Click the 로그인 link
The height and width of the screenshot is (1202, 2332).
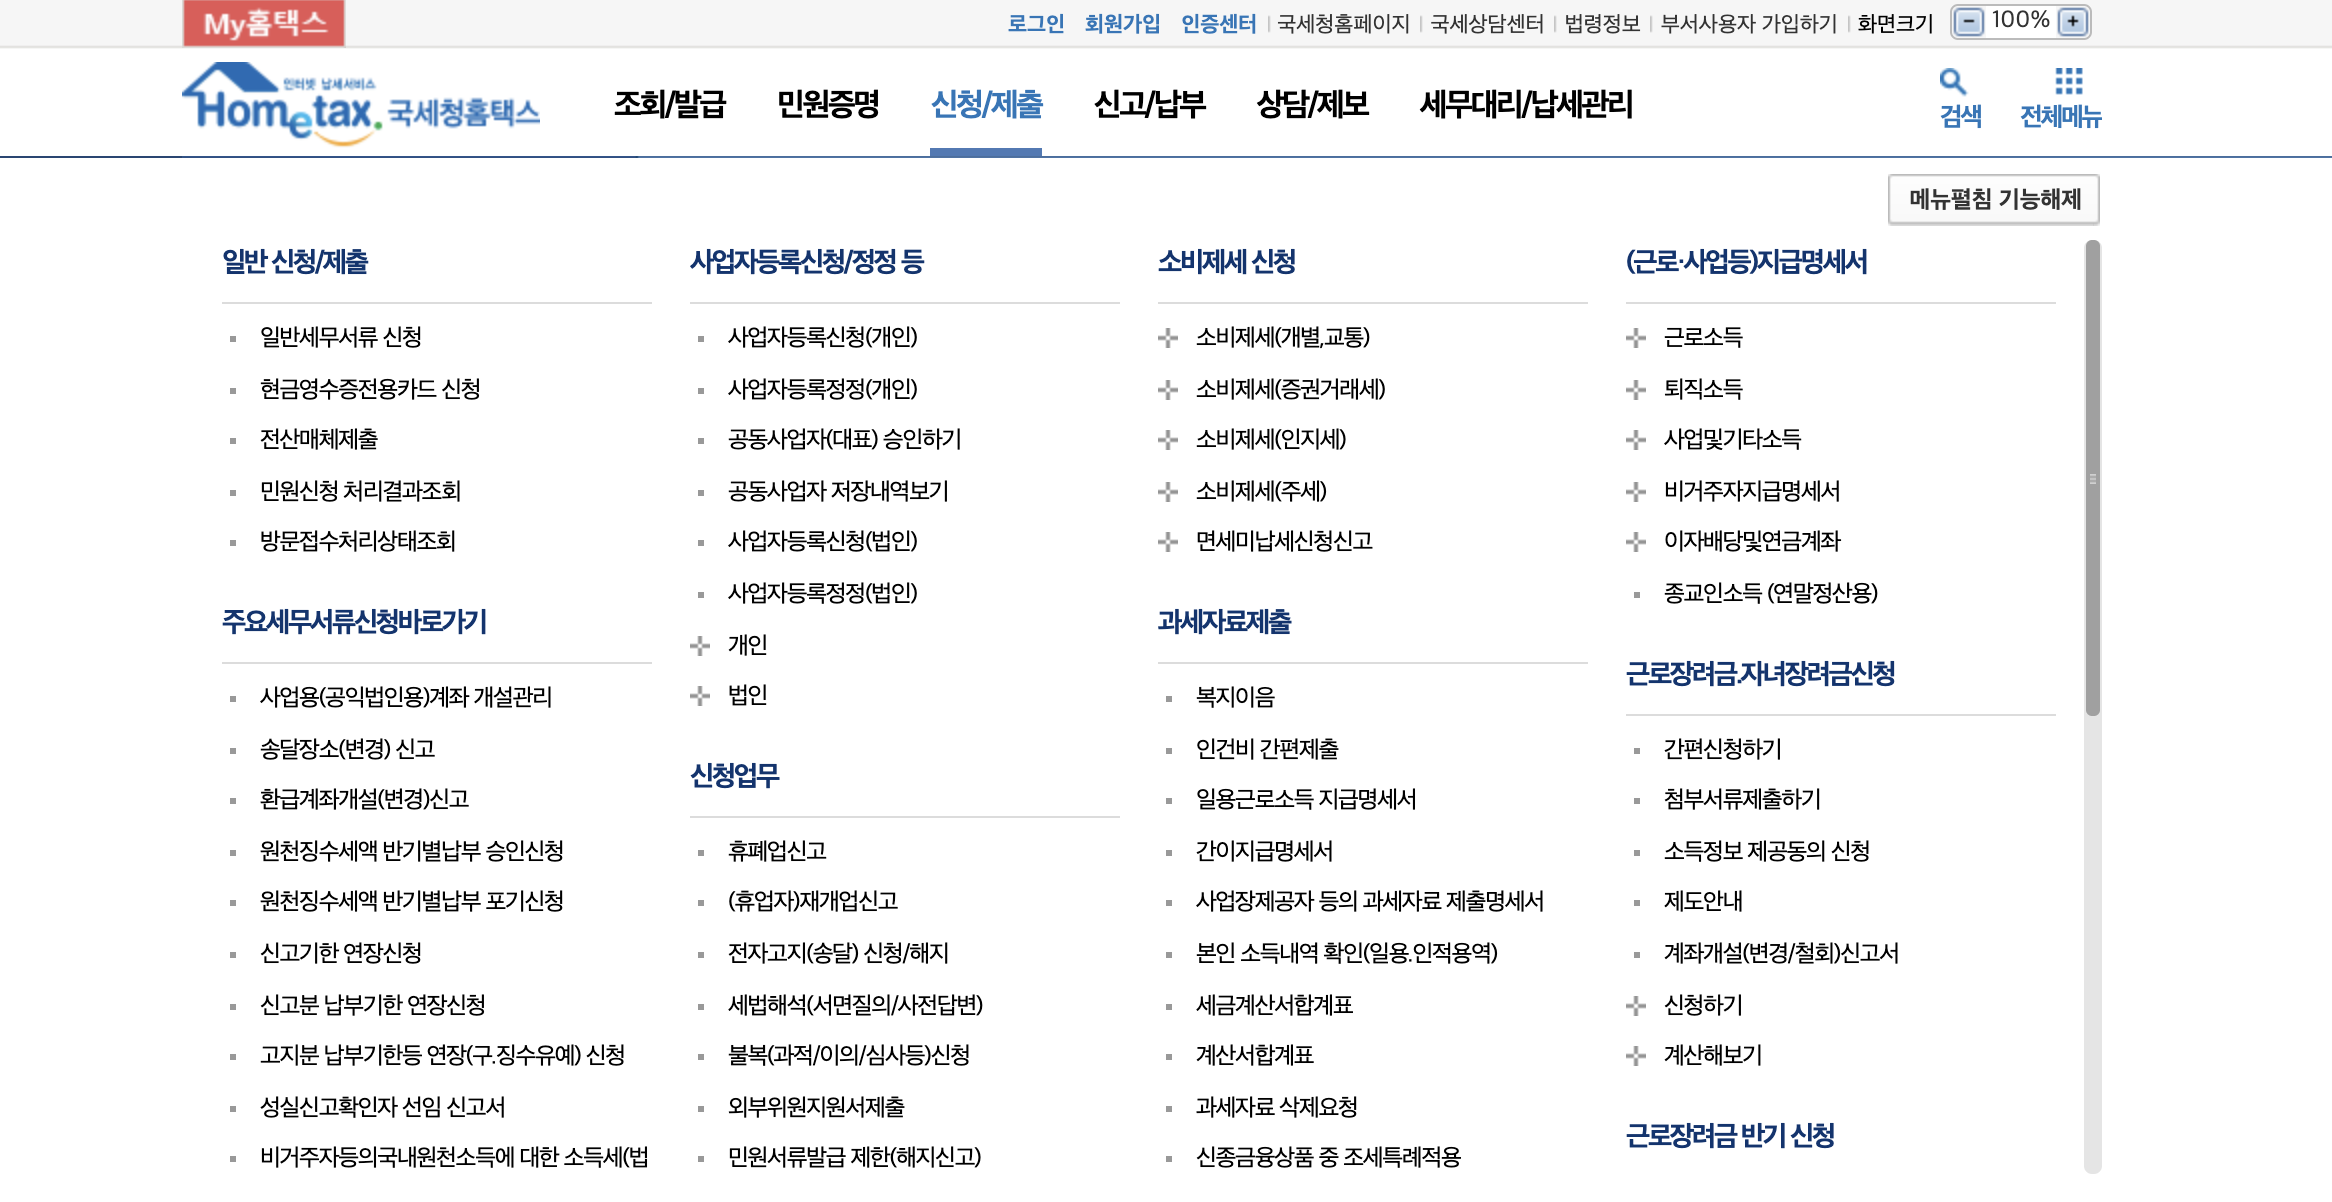pyautogui.click(x=1035, y=23)
